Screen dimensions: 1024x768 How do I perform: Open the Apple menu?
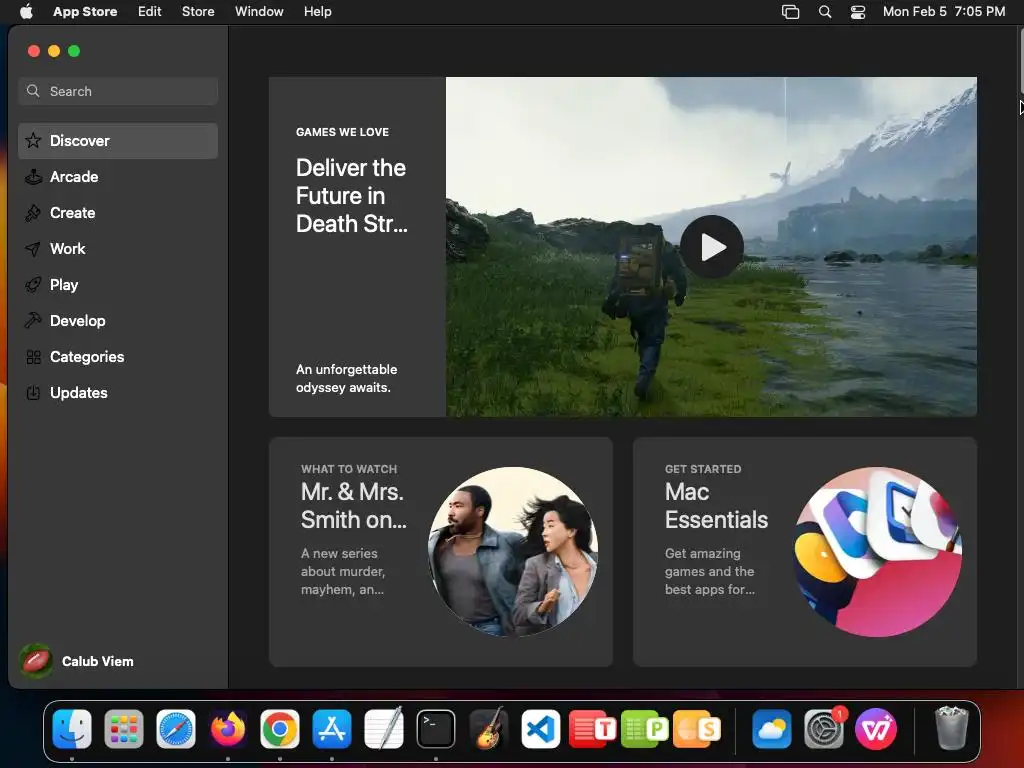click(x=26, y=12)
